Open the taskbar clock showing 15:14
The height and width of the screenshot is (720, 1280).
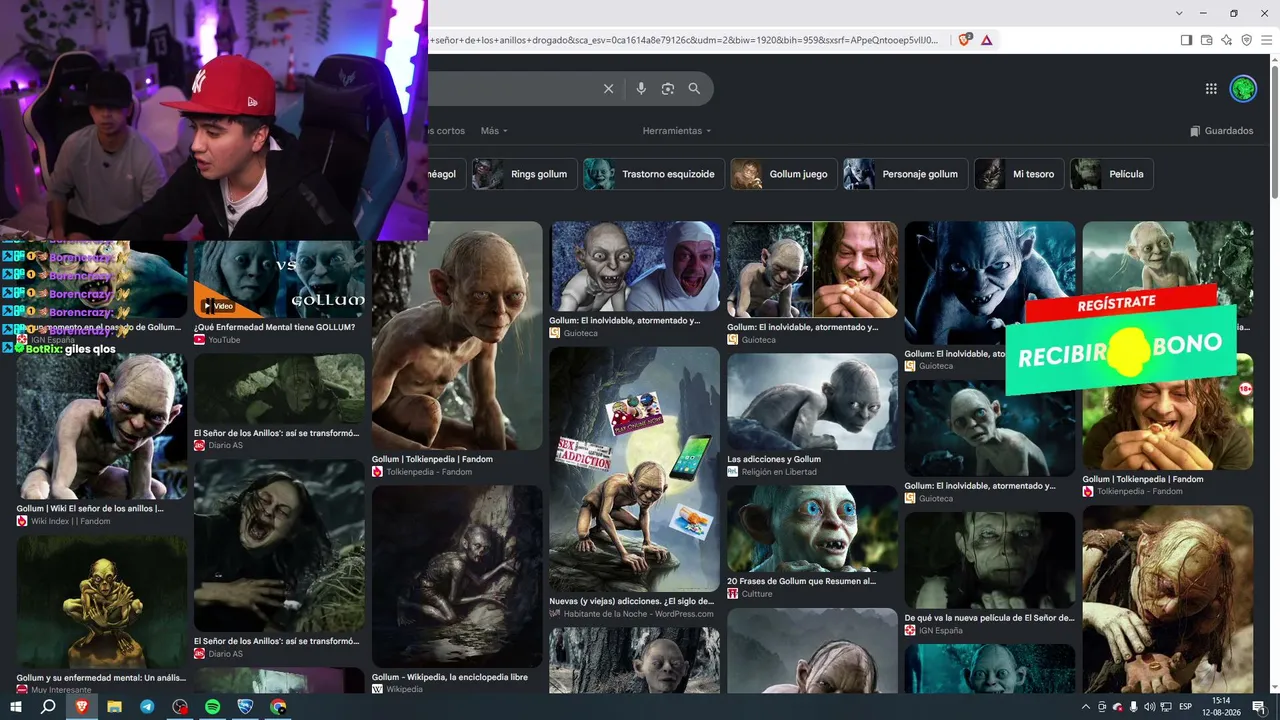(1221, 707)
